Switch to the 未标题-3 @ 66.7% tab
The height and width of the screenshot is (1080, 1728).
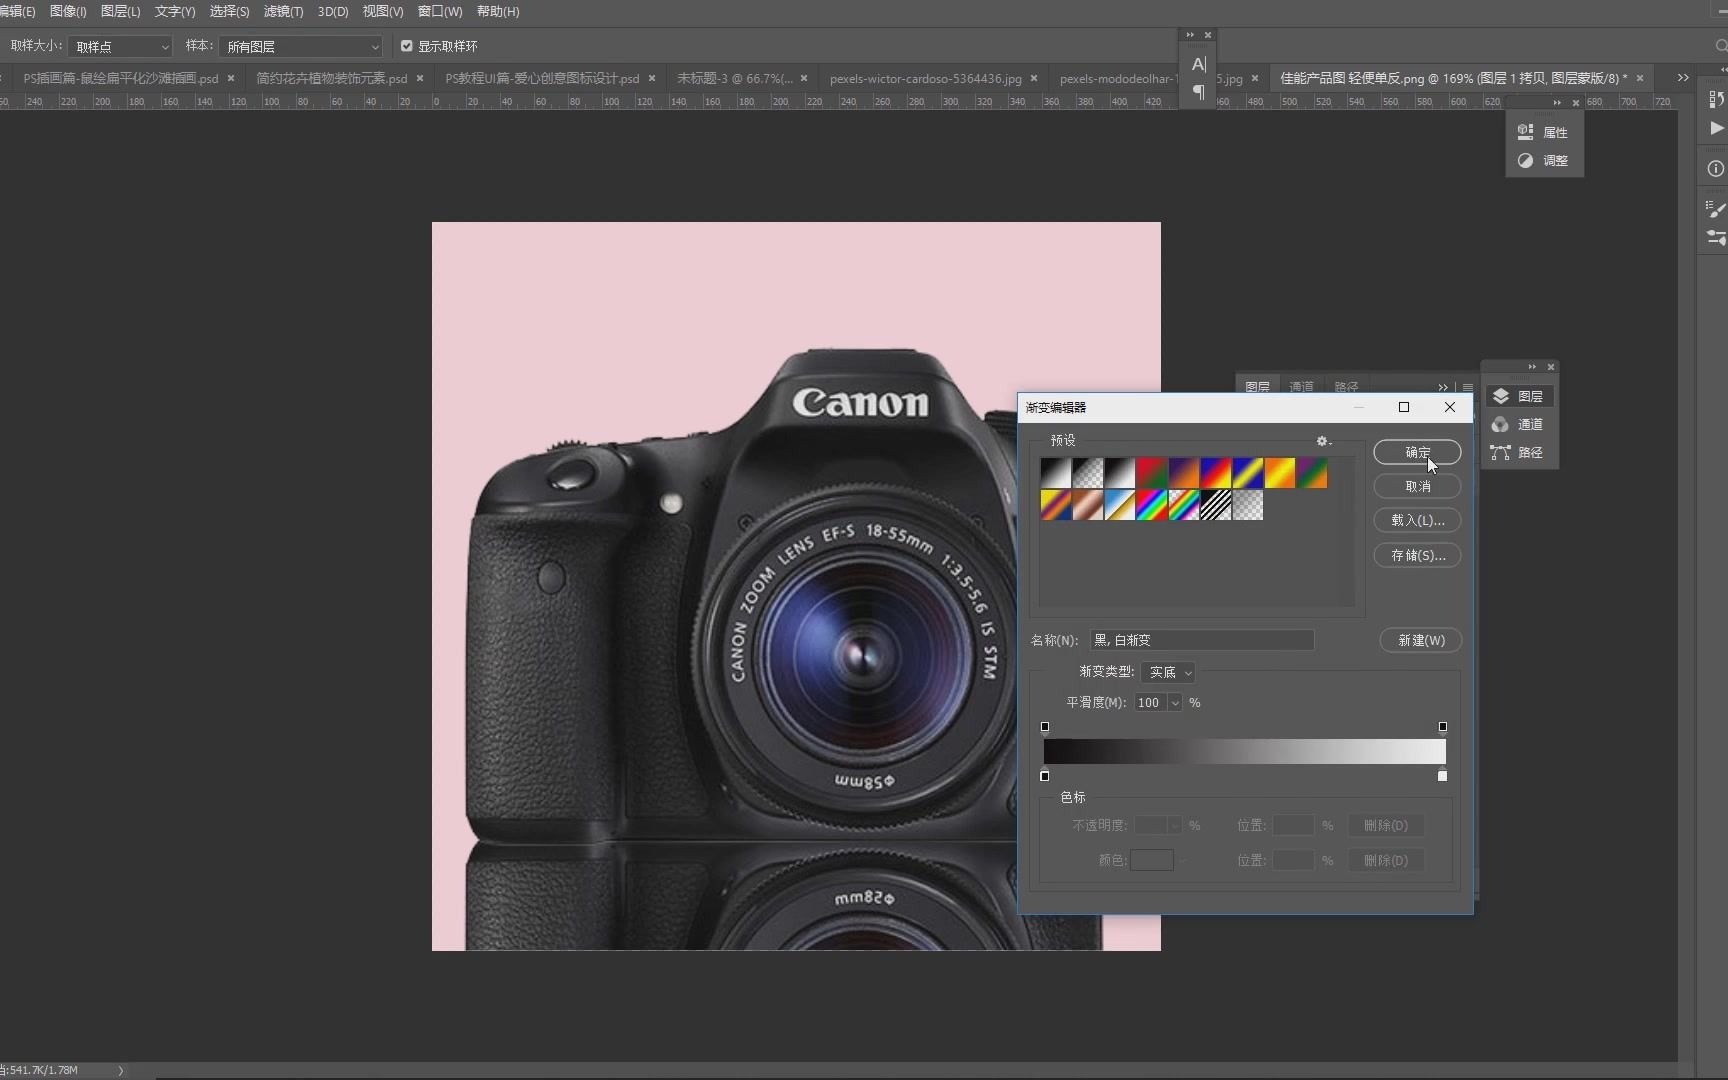[735, 78]
